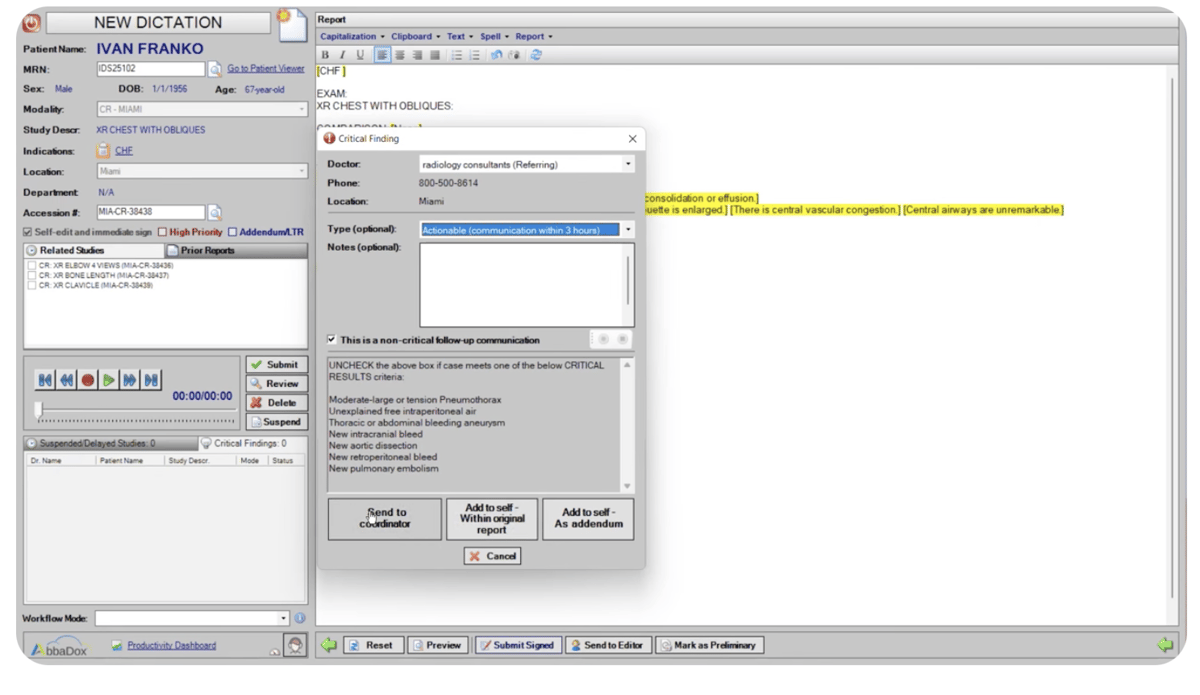Viewport: 1200px width, 695px height.
Task: Open the Spell menu
Action: 491,36
